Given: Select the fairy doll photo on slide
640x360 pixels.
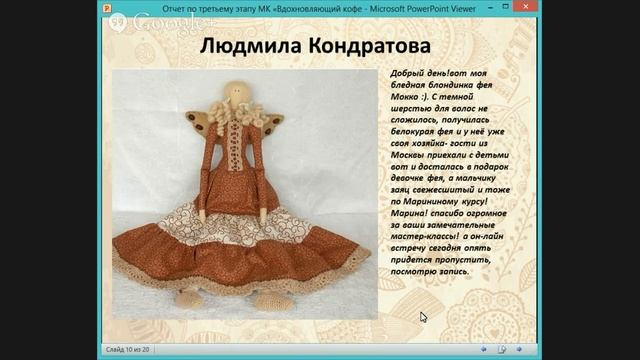Looking at the screenshot, I should [x=245, y=194].
